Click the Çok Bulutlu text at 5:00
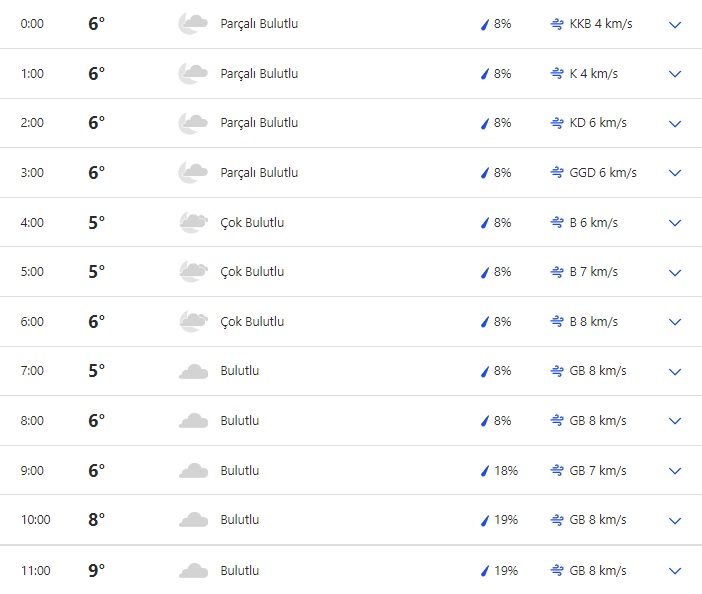This screenshot has height=594, width=702. (252, 272)
